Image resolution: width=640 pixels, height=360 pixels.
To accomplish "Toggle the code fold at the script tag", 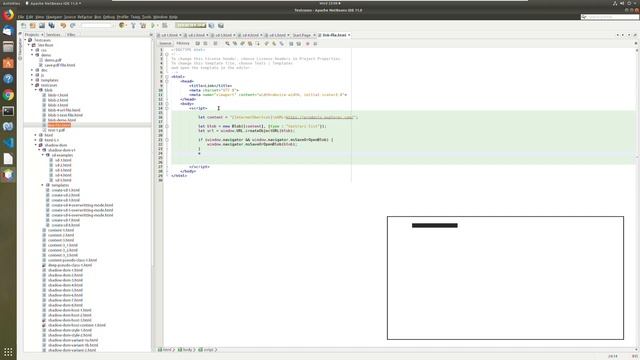I will click(167, 108).
